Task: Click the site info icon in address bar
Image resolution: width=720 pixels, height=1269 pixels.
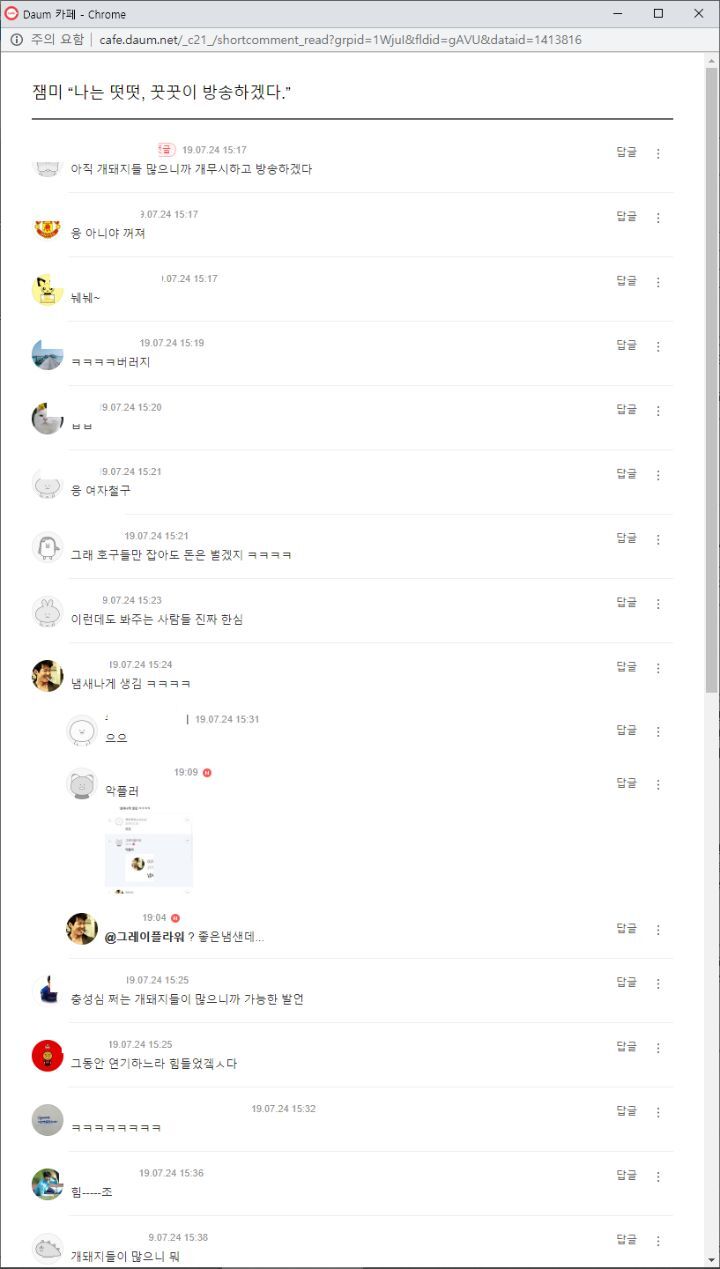Action: [16, 40]
